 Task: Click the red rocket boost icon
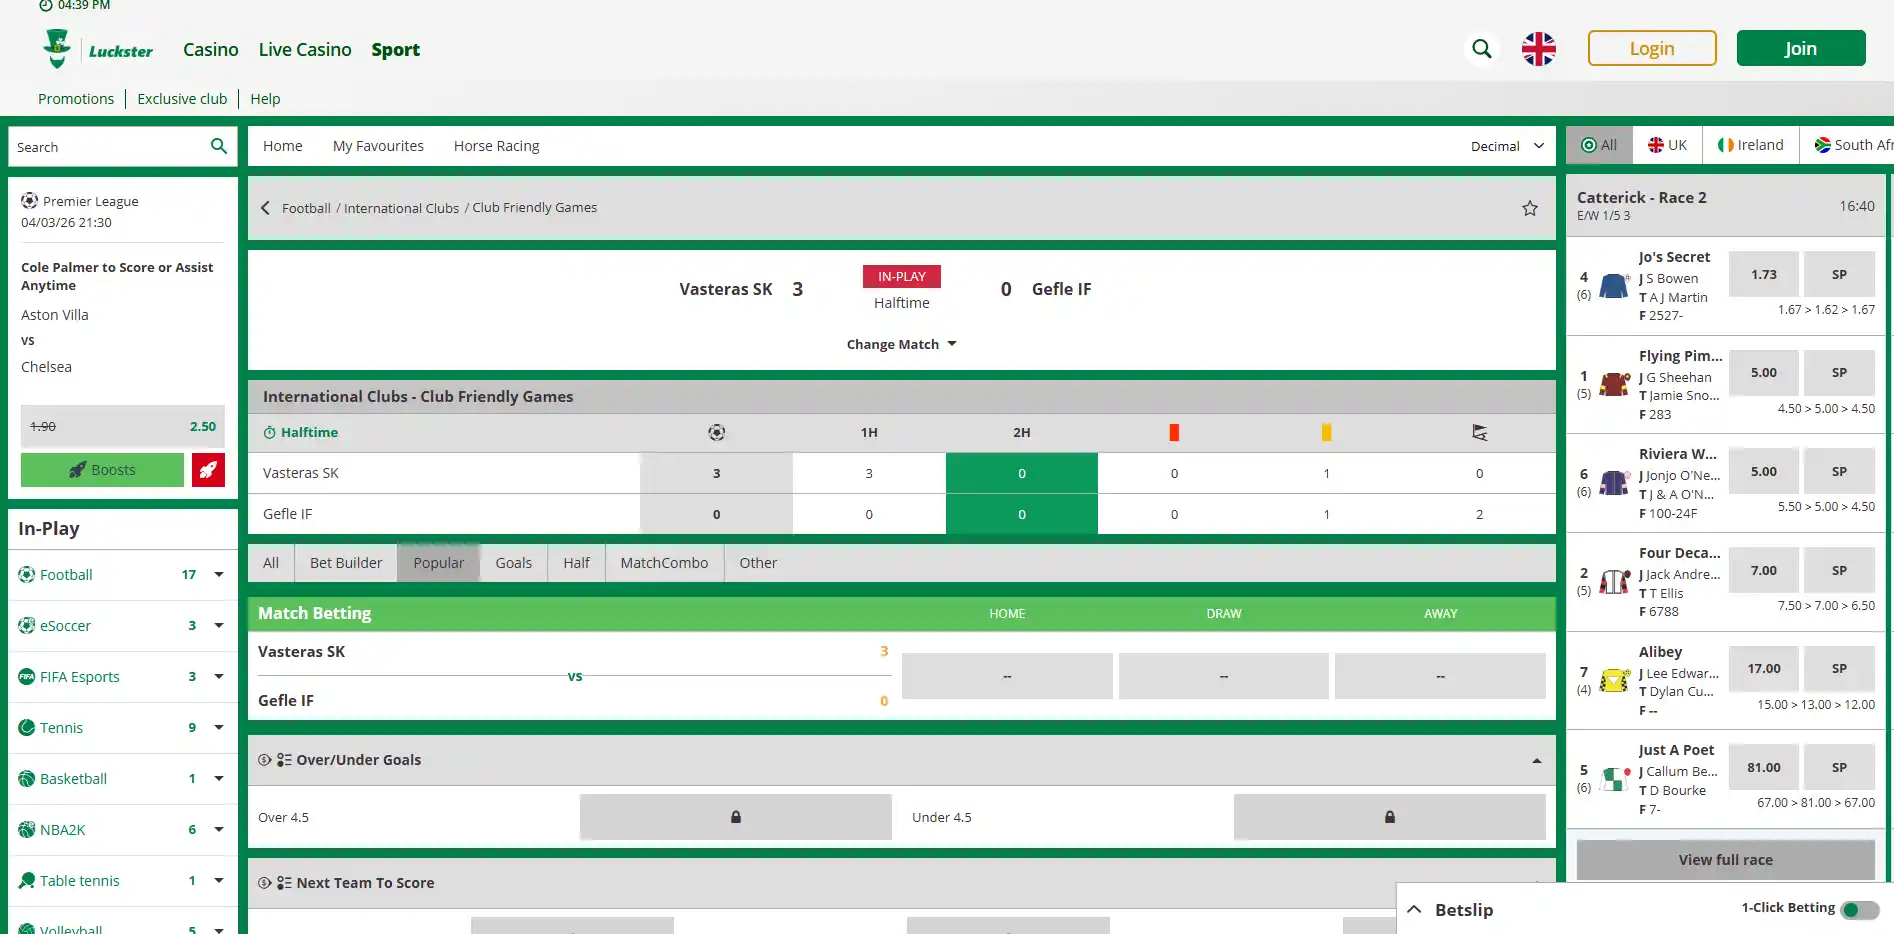pos(208,470)
